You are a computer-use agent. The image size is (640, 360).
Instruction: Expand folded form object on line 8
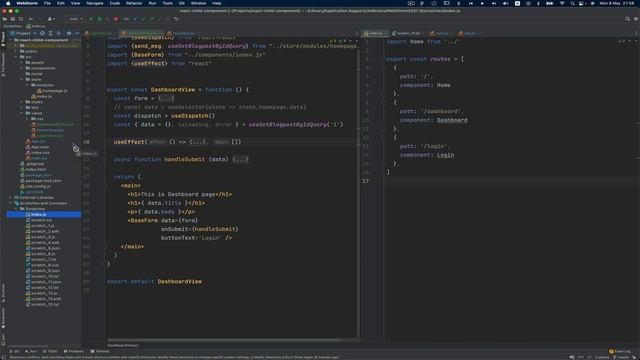(x=166, y=98)
